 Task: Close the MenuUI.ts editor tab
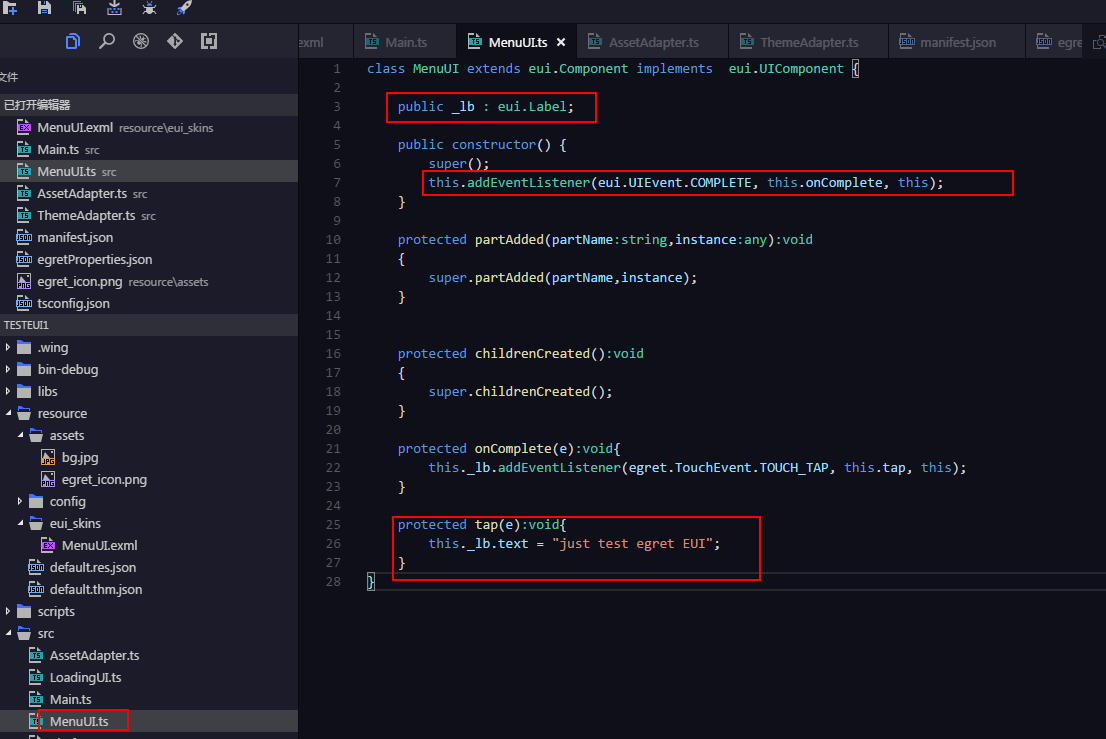560,41
